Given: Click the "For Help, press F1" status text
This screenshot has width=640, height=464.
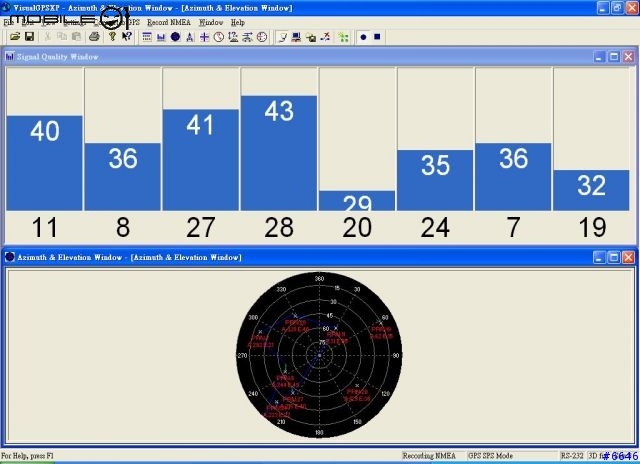Looking at the screenshot, I should tap(27, 456).
